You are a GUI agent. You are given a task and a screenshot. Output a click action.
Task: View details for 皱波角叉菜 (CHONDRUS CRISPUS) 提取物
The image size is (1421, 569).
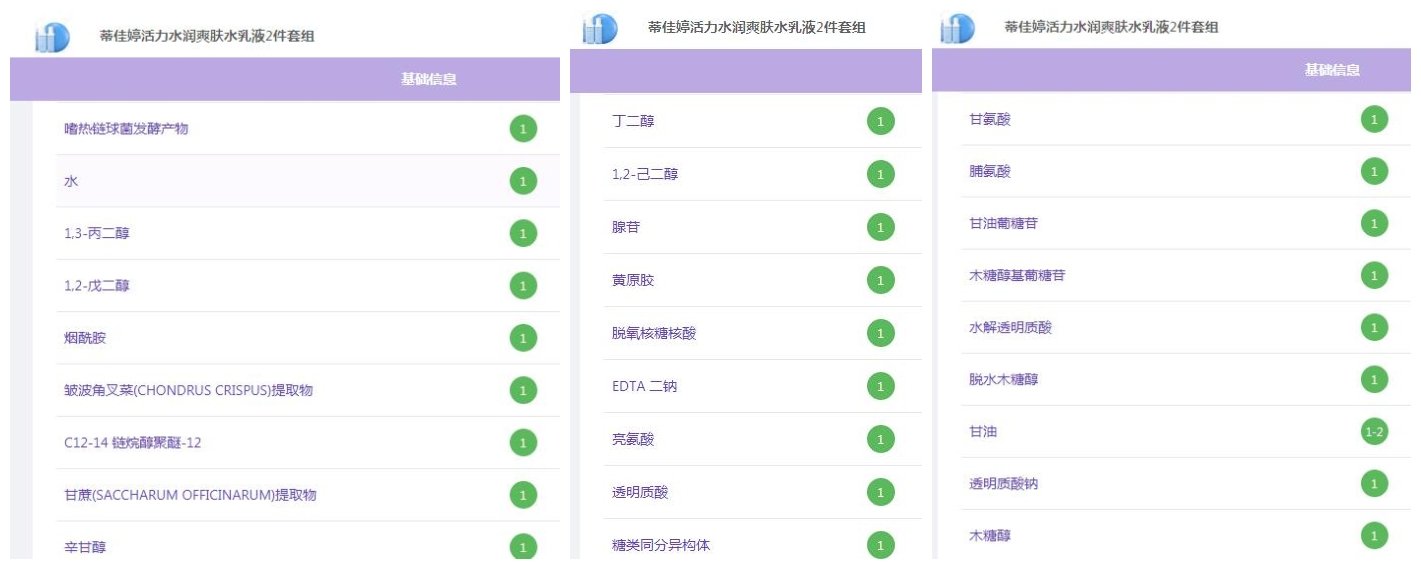[188, 390]
